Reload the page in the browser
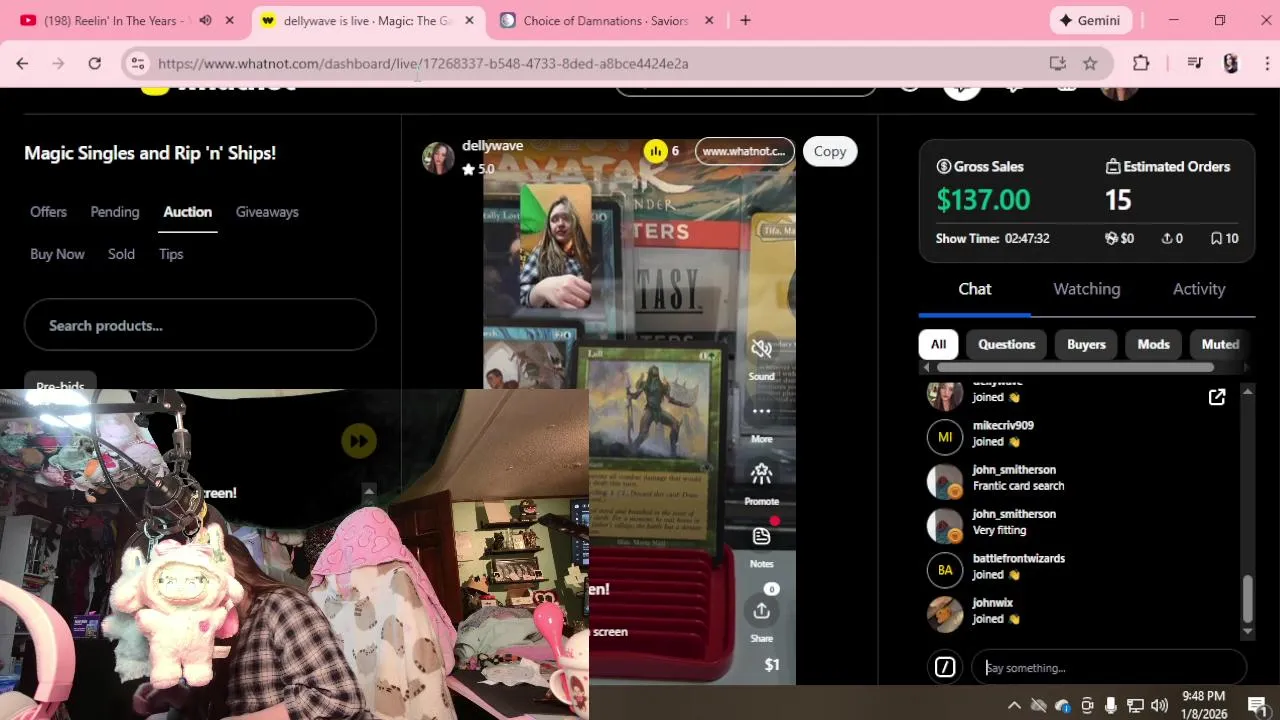The image size is (1280, 720). pyautogui.click(x=94, y=63)
